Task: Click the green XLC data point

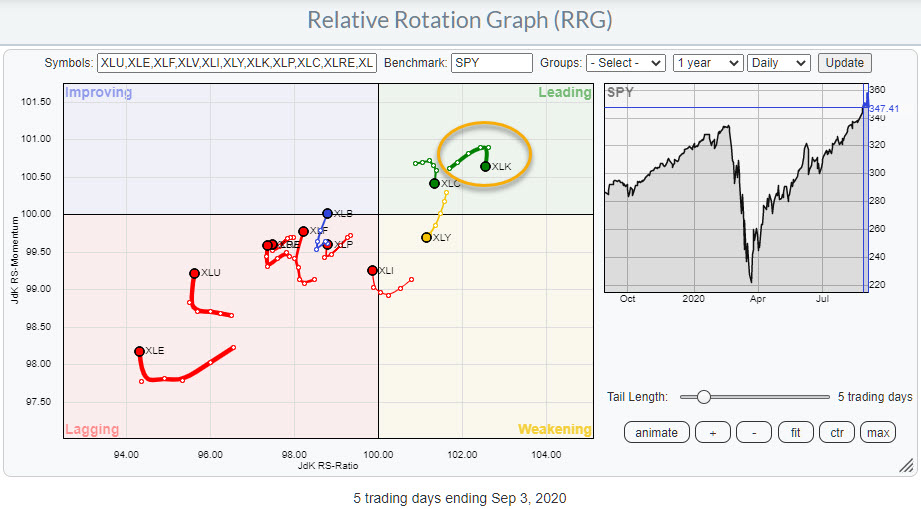Action: point(434,183)
